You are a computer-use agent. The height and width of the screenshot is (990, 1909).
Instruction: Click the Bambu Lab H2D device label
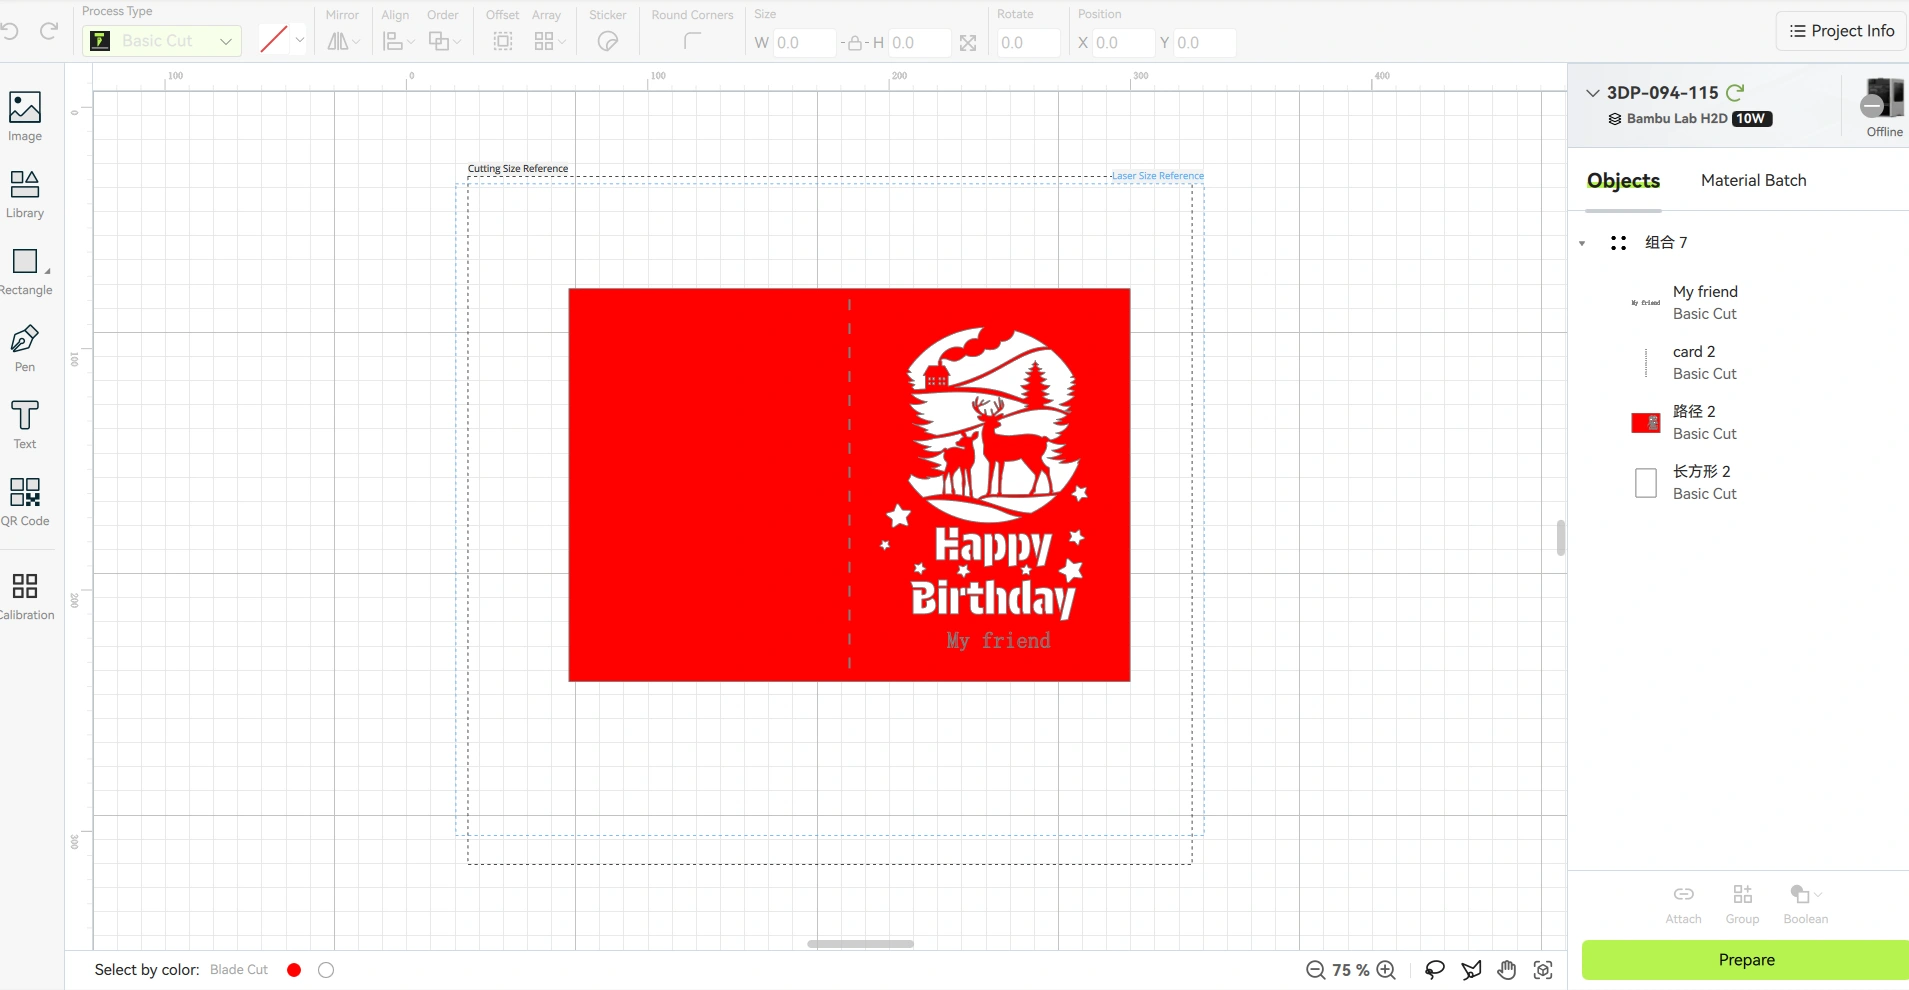(x=1677, y=118)
